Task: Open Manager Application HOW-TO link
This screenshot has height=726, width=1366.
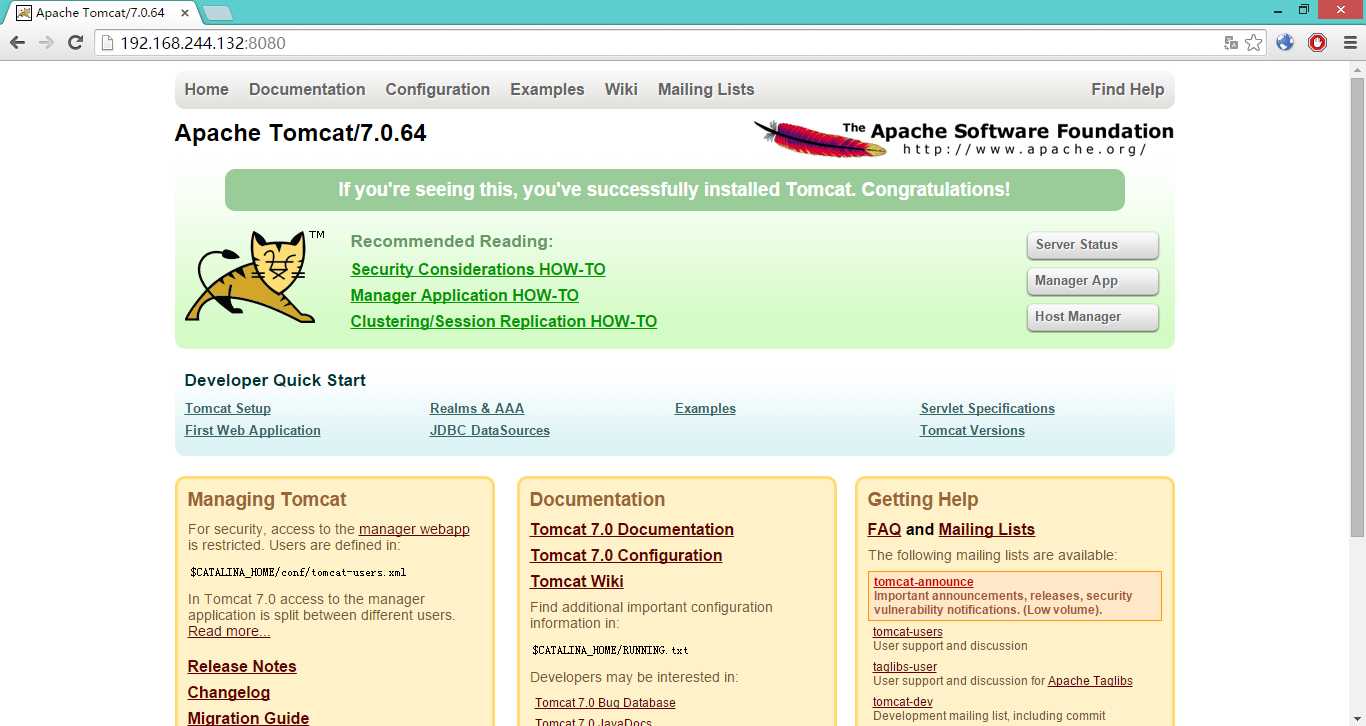Action: click(x=464, y=295)
